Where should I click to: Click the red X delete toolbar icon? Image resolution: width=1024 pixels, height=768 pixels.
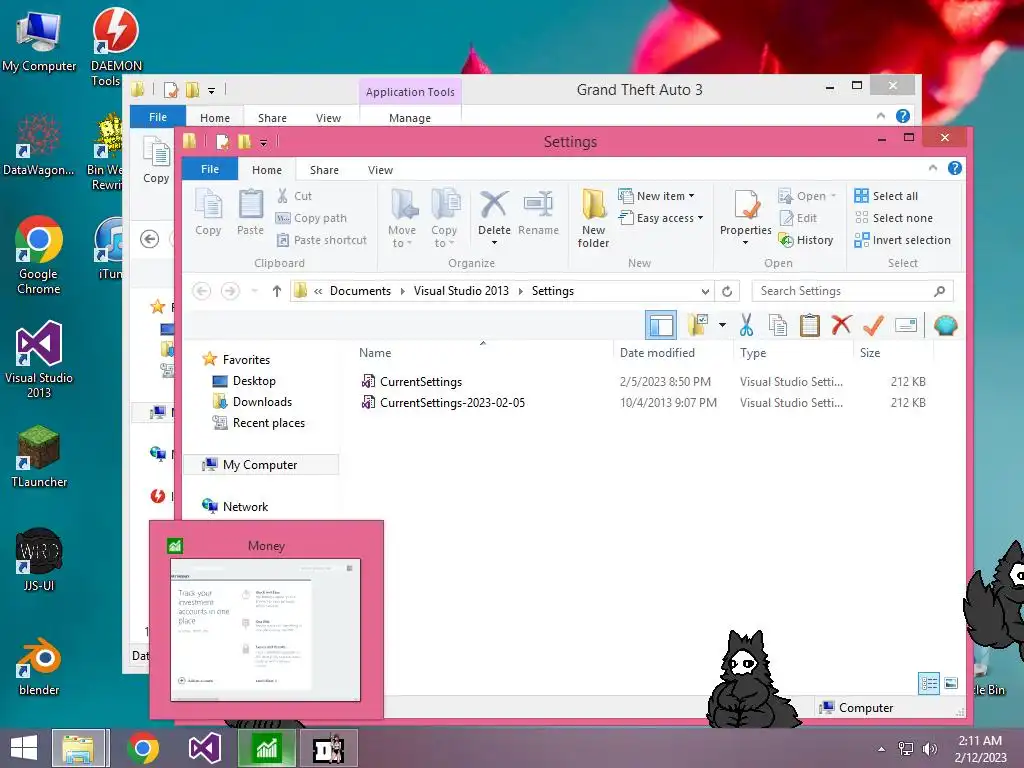click(x=842, y=325)
